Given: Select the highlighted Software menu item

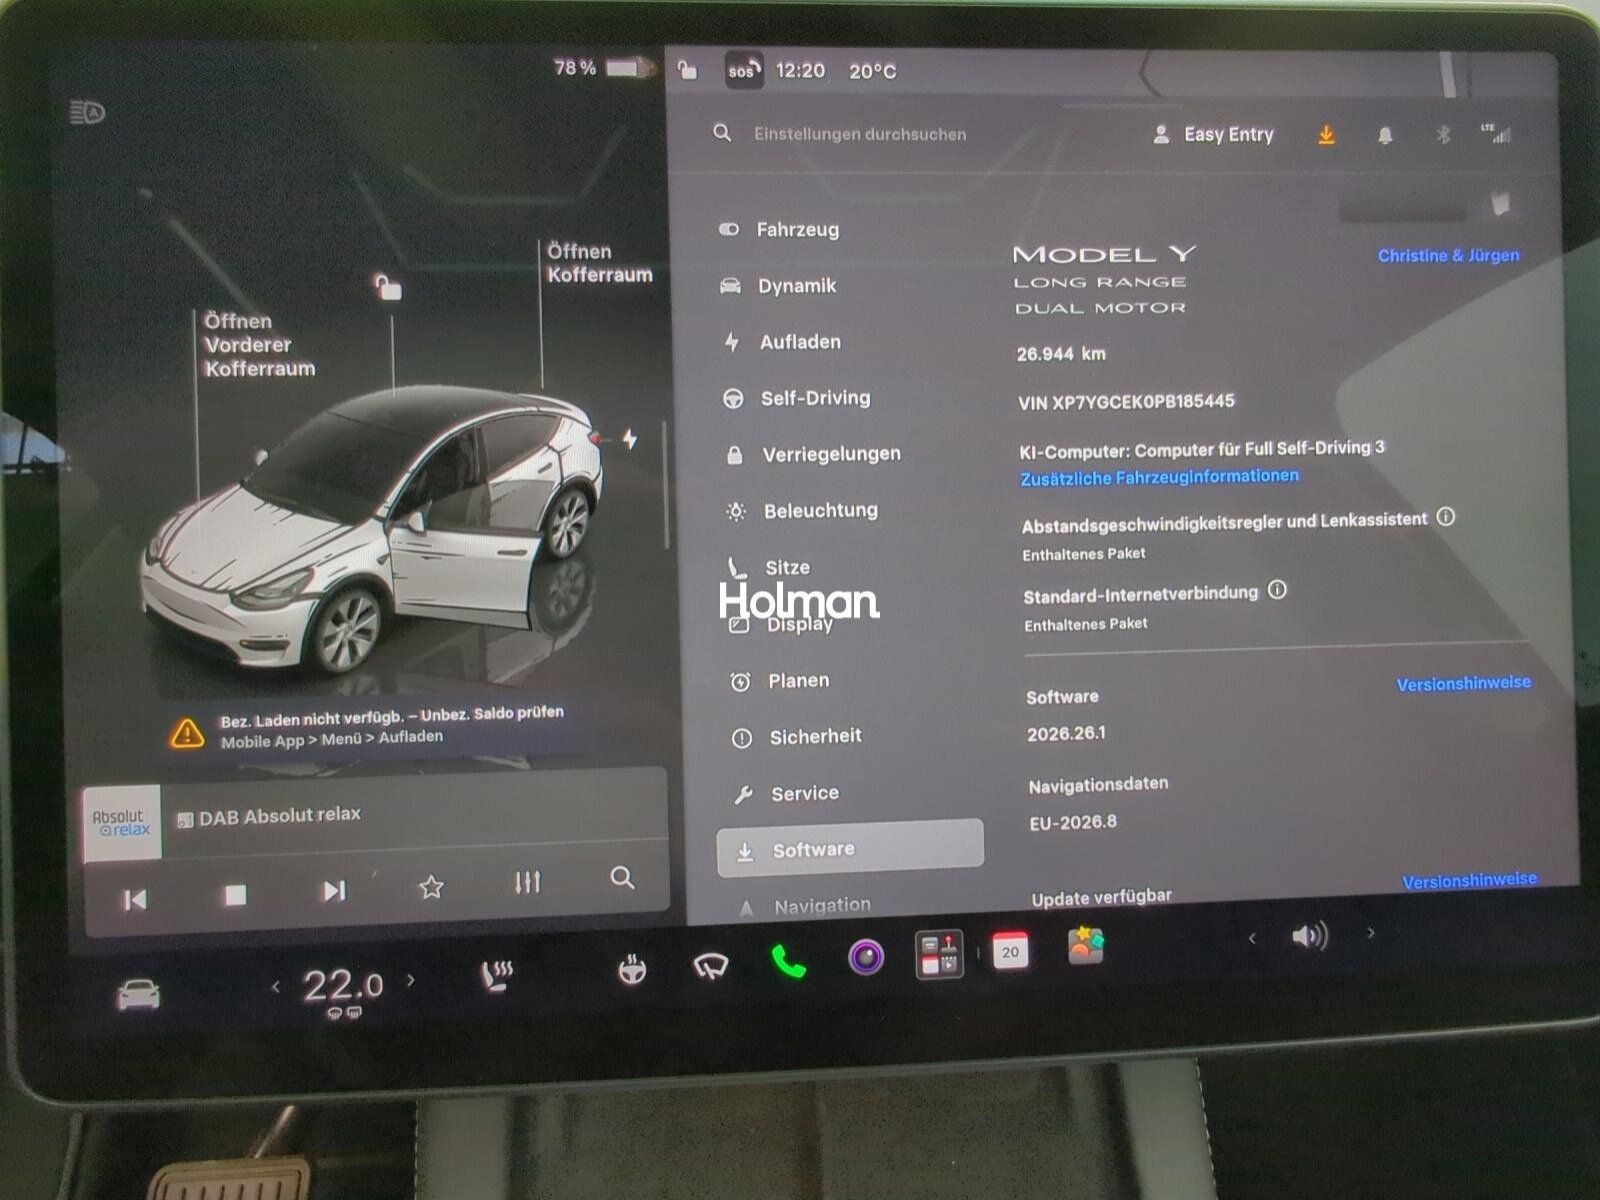Looking at the screenshot, I should [850, 849].
